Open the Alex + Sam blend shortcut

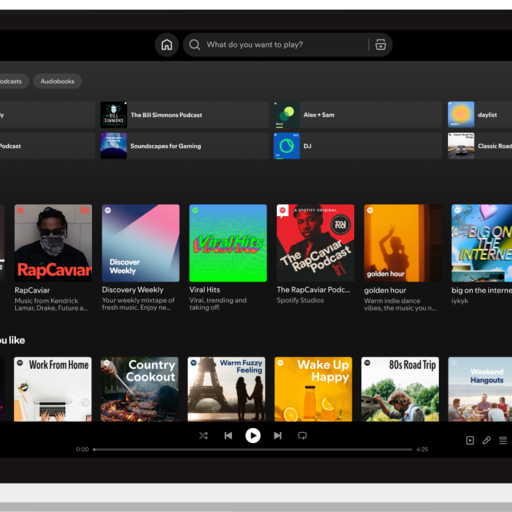(358, 115)
